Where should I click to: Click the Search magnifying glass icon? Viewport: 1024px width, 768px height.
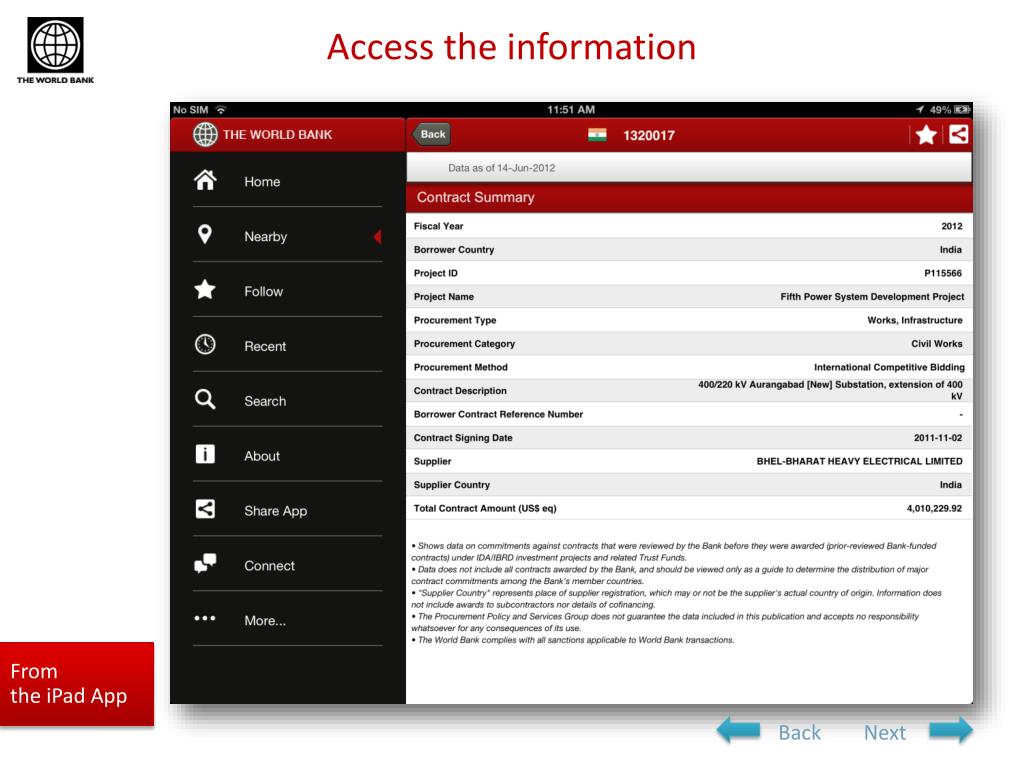(x=205, y=399)
